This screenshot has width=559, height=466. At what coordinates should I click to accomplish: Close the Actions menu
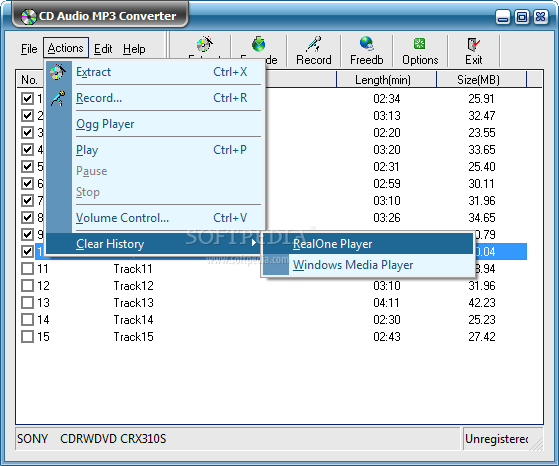pos(66,48)
